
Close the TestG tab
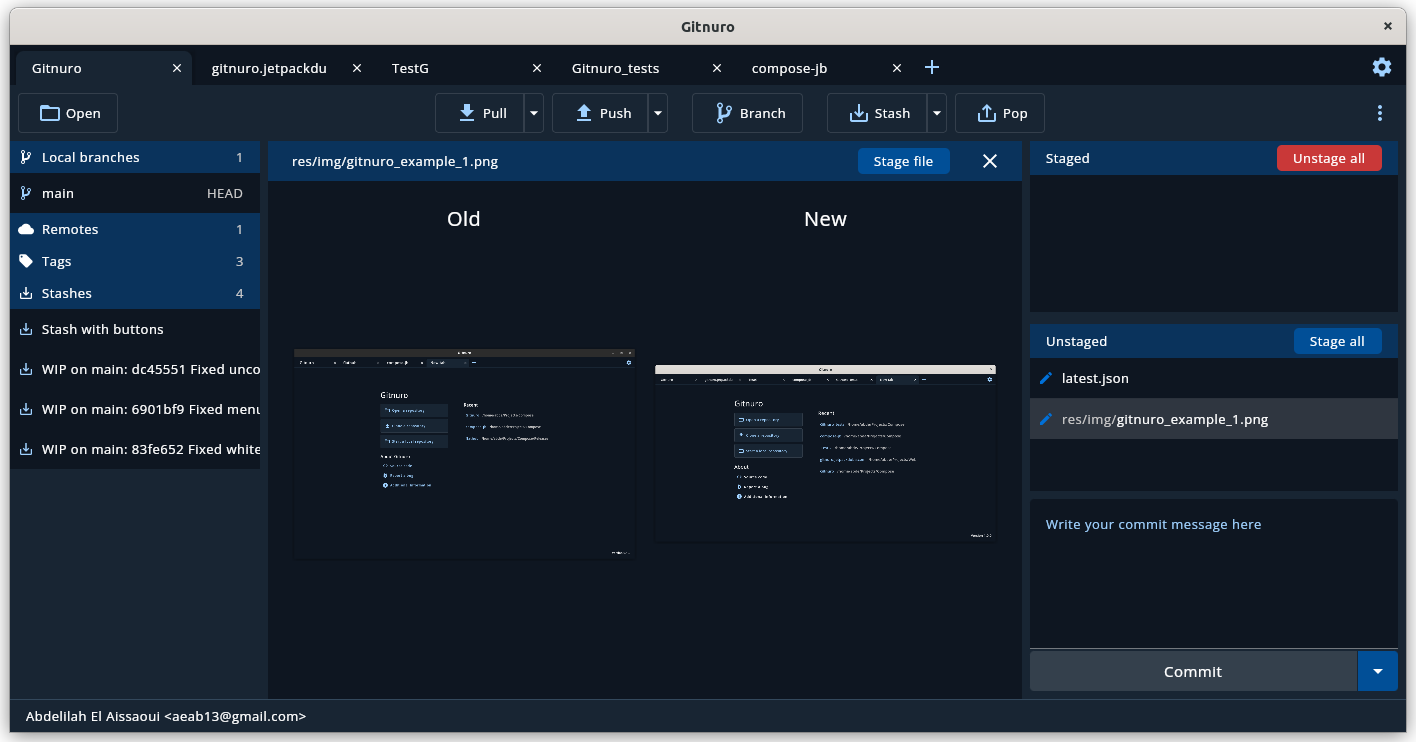(537, 68)
